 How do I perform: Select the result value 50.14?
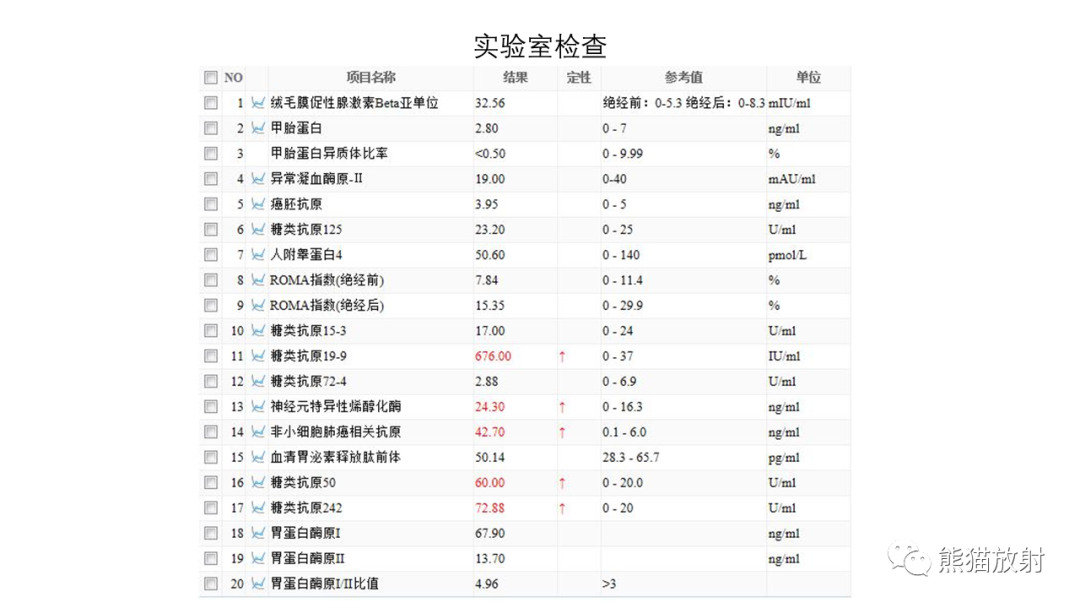point(490,457)
